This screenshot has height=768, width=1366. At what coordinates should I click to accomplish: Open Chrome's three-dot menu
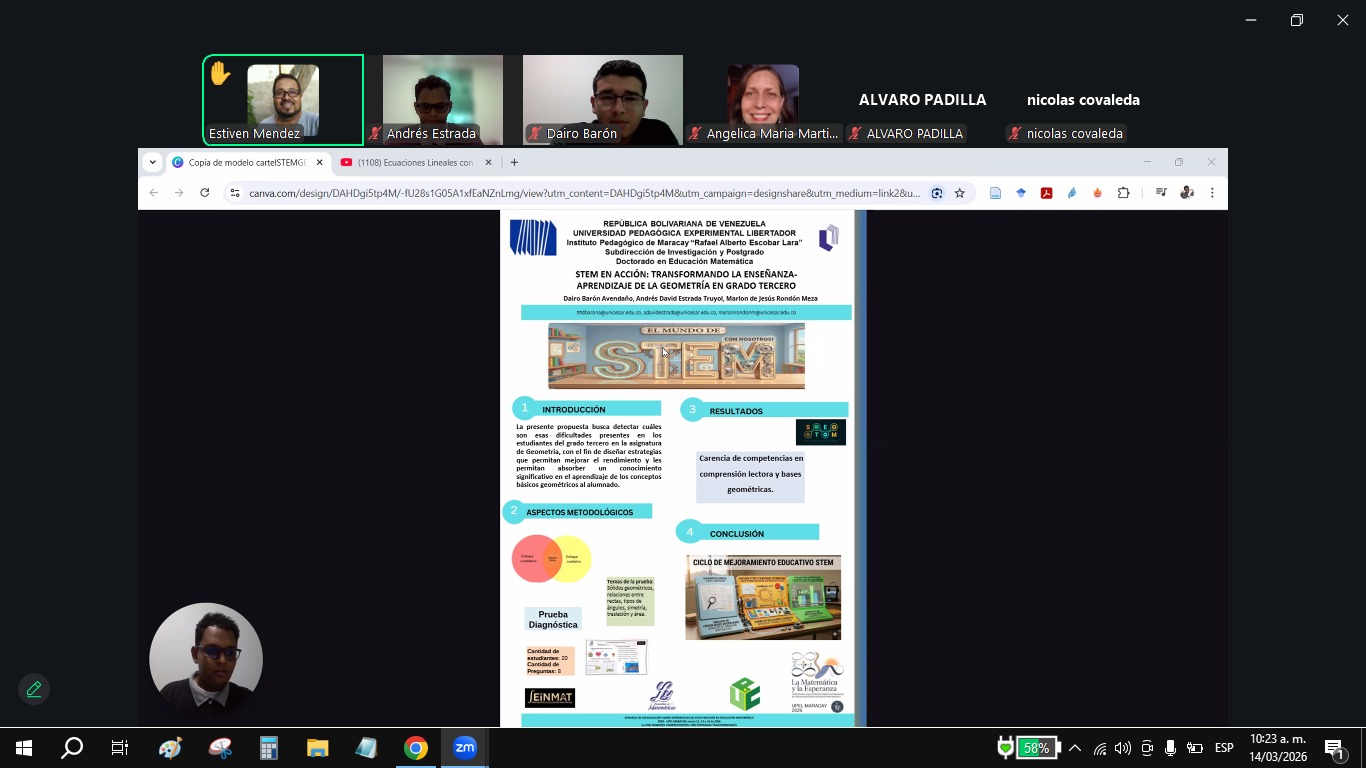[x=1212, y=193]
